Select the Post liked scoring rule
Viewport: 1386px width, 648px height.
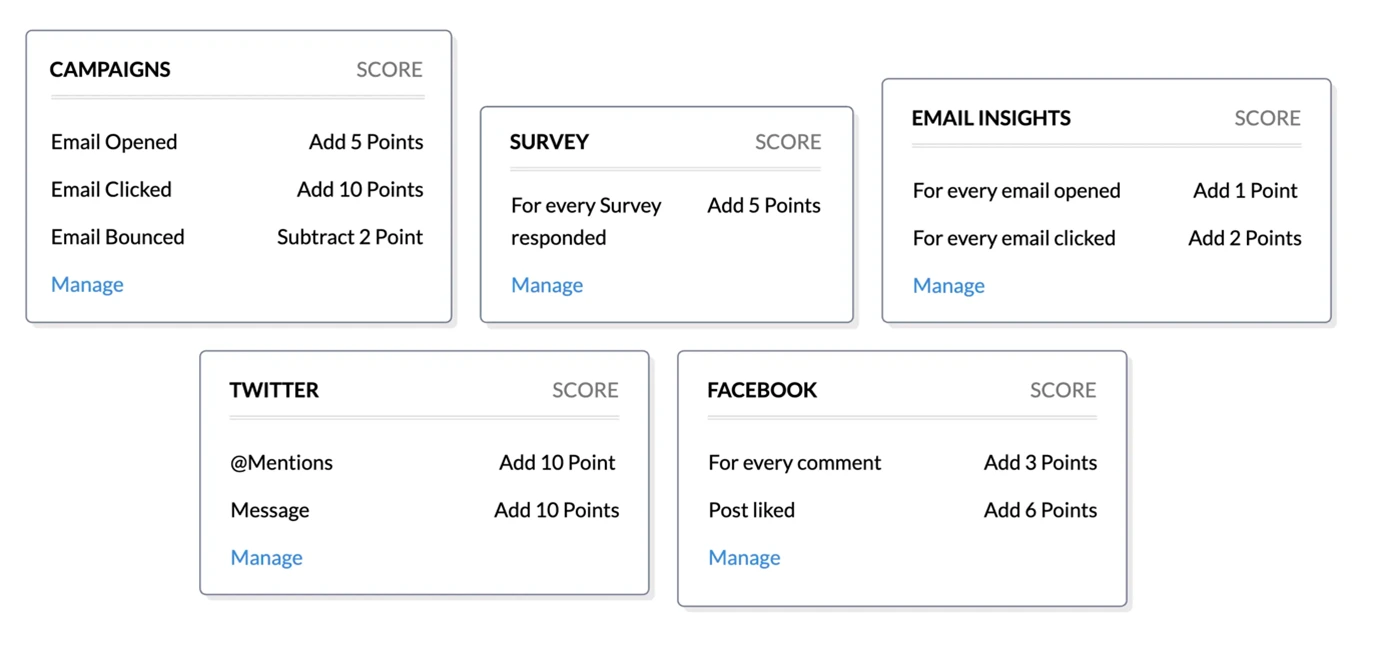[751, 510]
